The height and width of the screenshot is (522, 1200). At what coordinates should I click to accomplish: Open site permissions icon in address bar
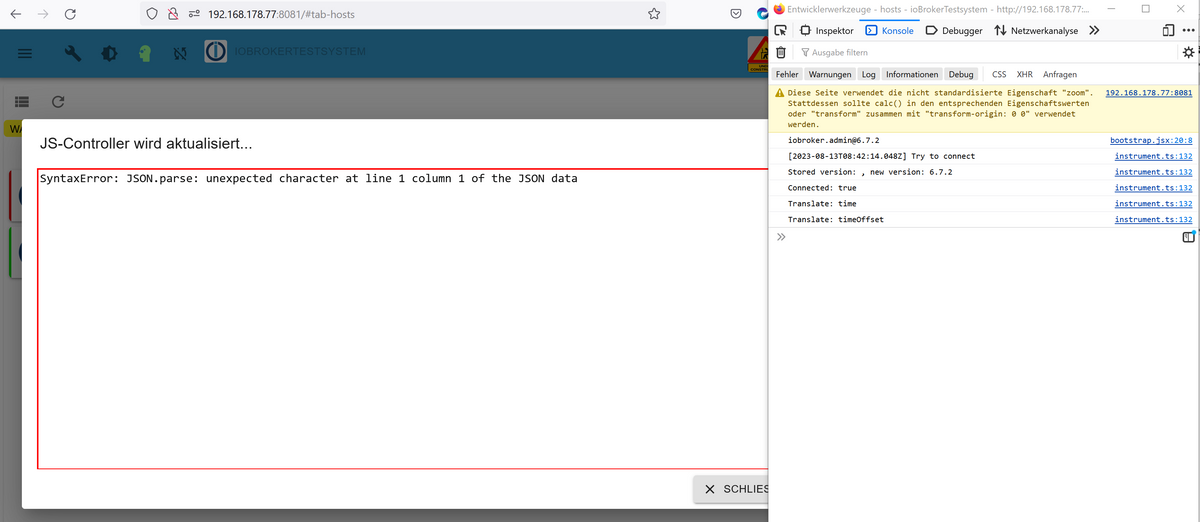coord(194,14)
